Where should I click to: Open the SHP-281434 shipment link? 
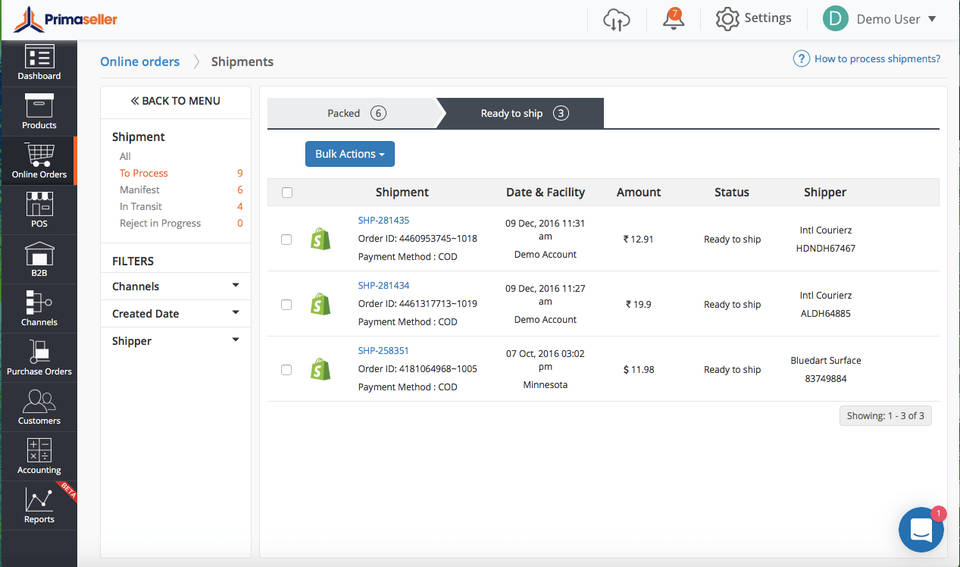383,286
